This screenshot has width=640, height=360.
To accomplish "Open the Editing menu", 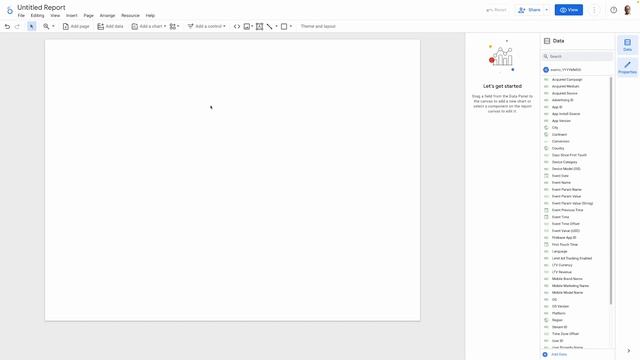I will tap(37, 16).
